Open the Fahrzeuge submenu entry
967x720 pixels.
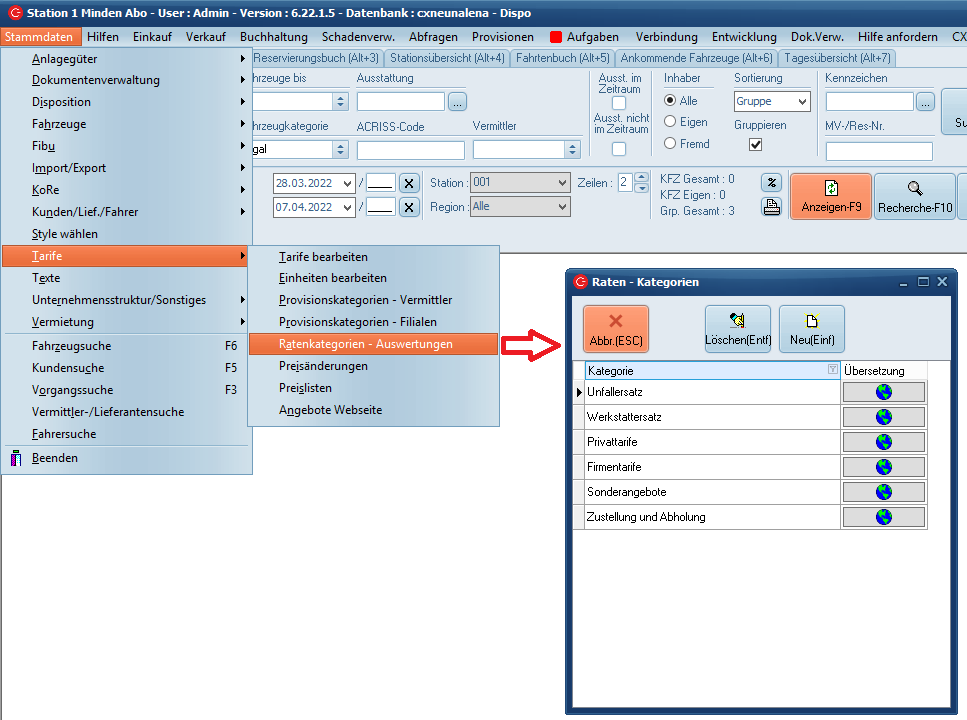(59, 124)
